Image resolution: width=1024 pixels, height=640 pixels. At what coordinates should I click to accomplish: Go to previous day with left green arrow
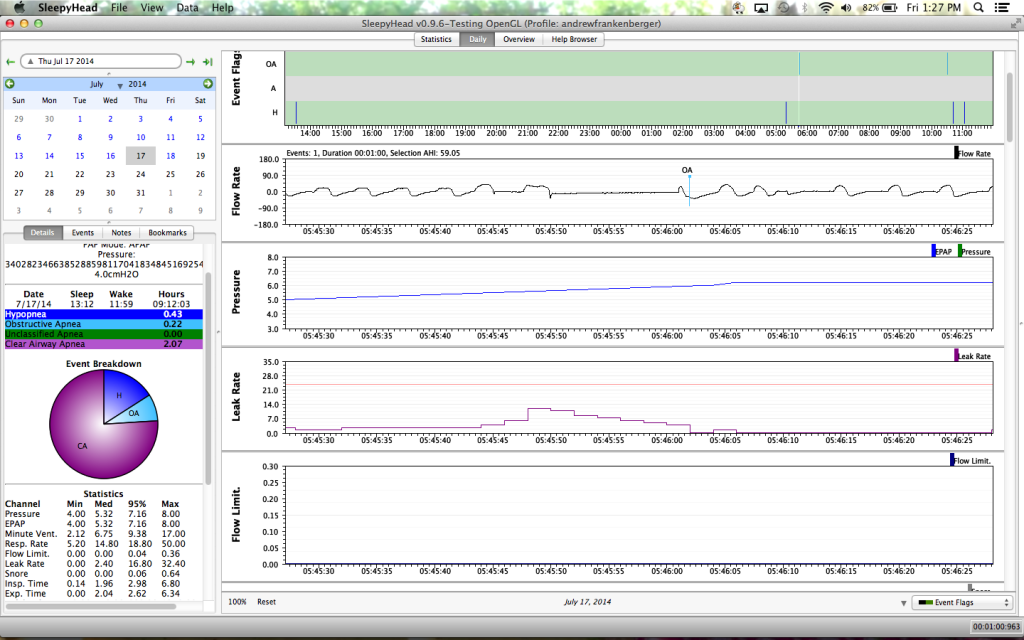[x=10, y=62]
